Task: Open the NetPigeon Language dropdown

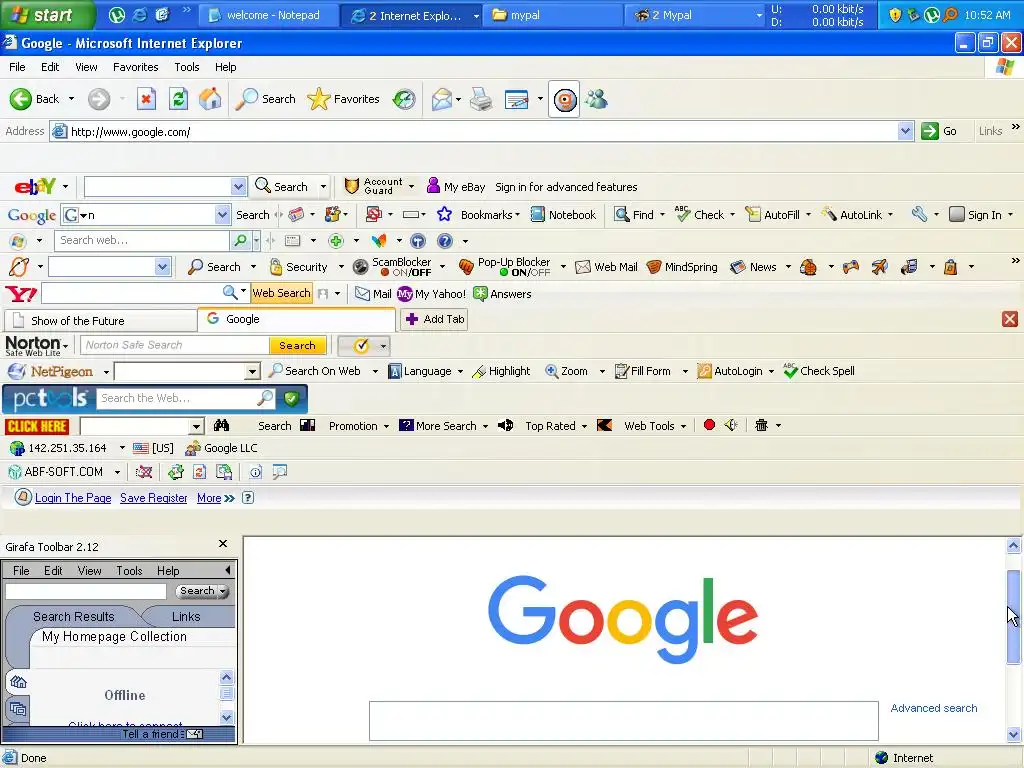Action: pos(460,372)
